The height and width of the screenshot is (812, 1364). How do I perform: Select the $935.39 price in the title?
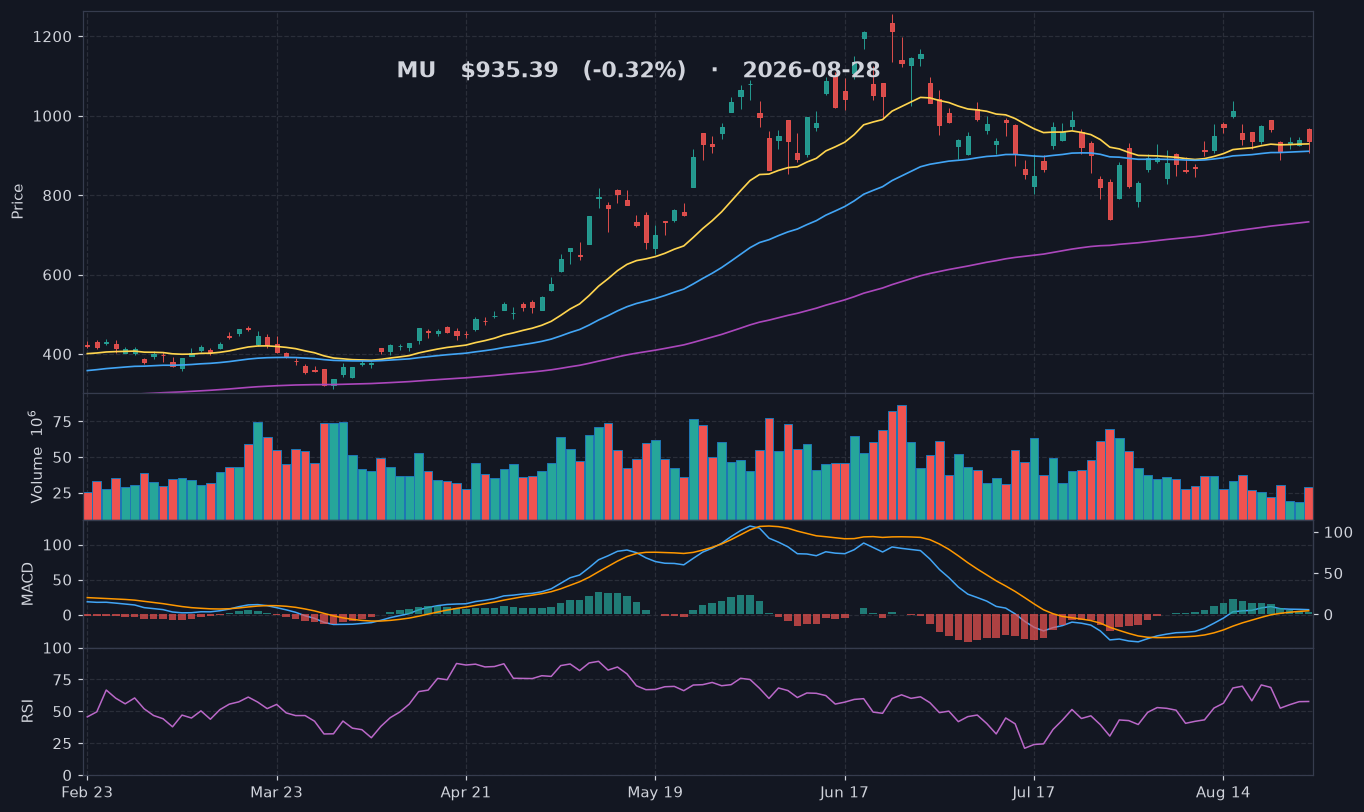[x=509, y=71]
